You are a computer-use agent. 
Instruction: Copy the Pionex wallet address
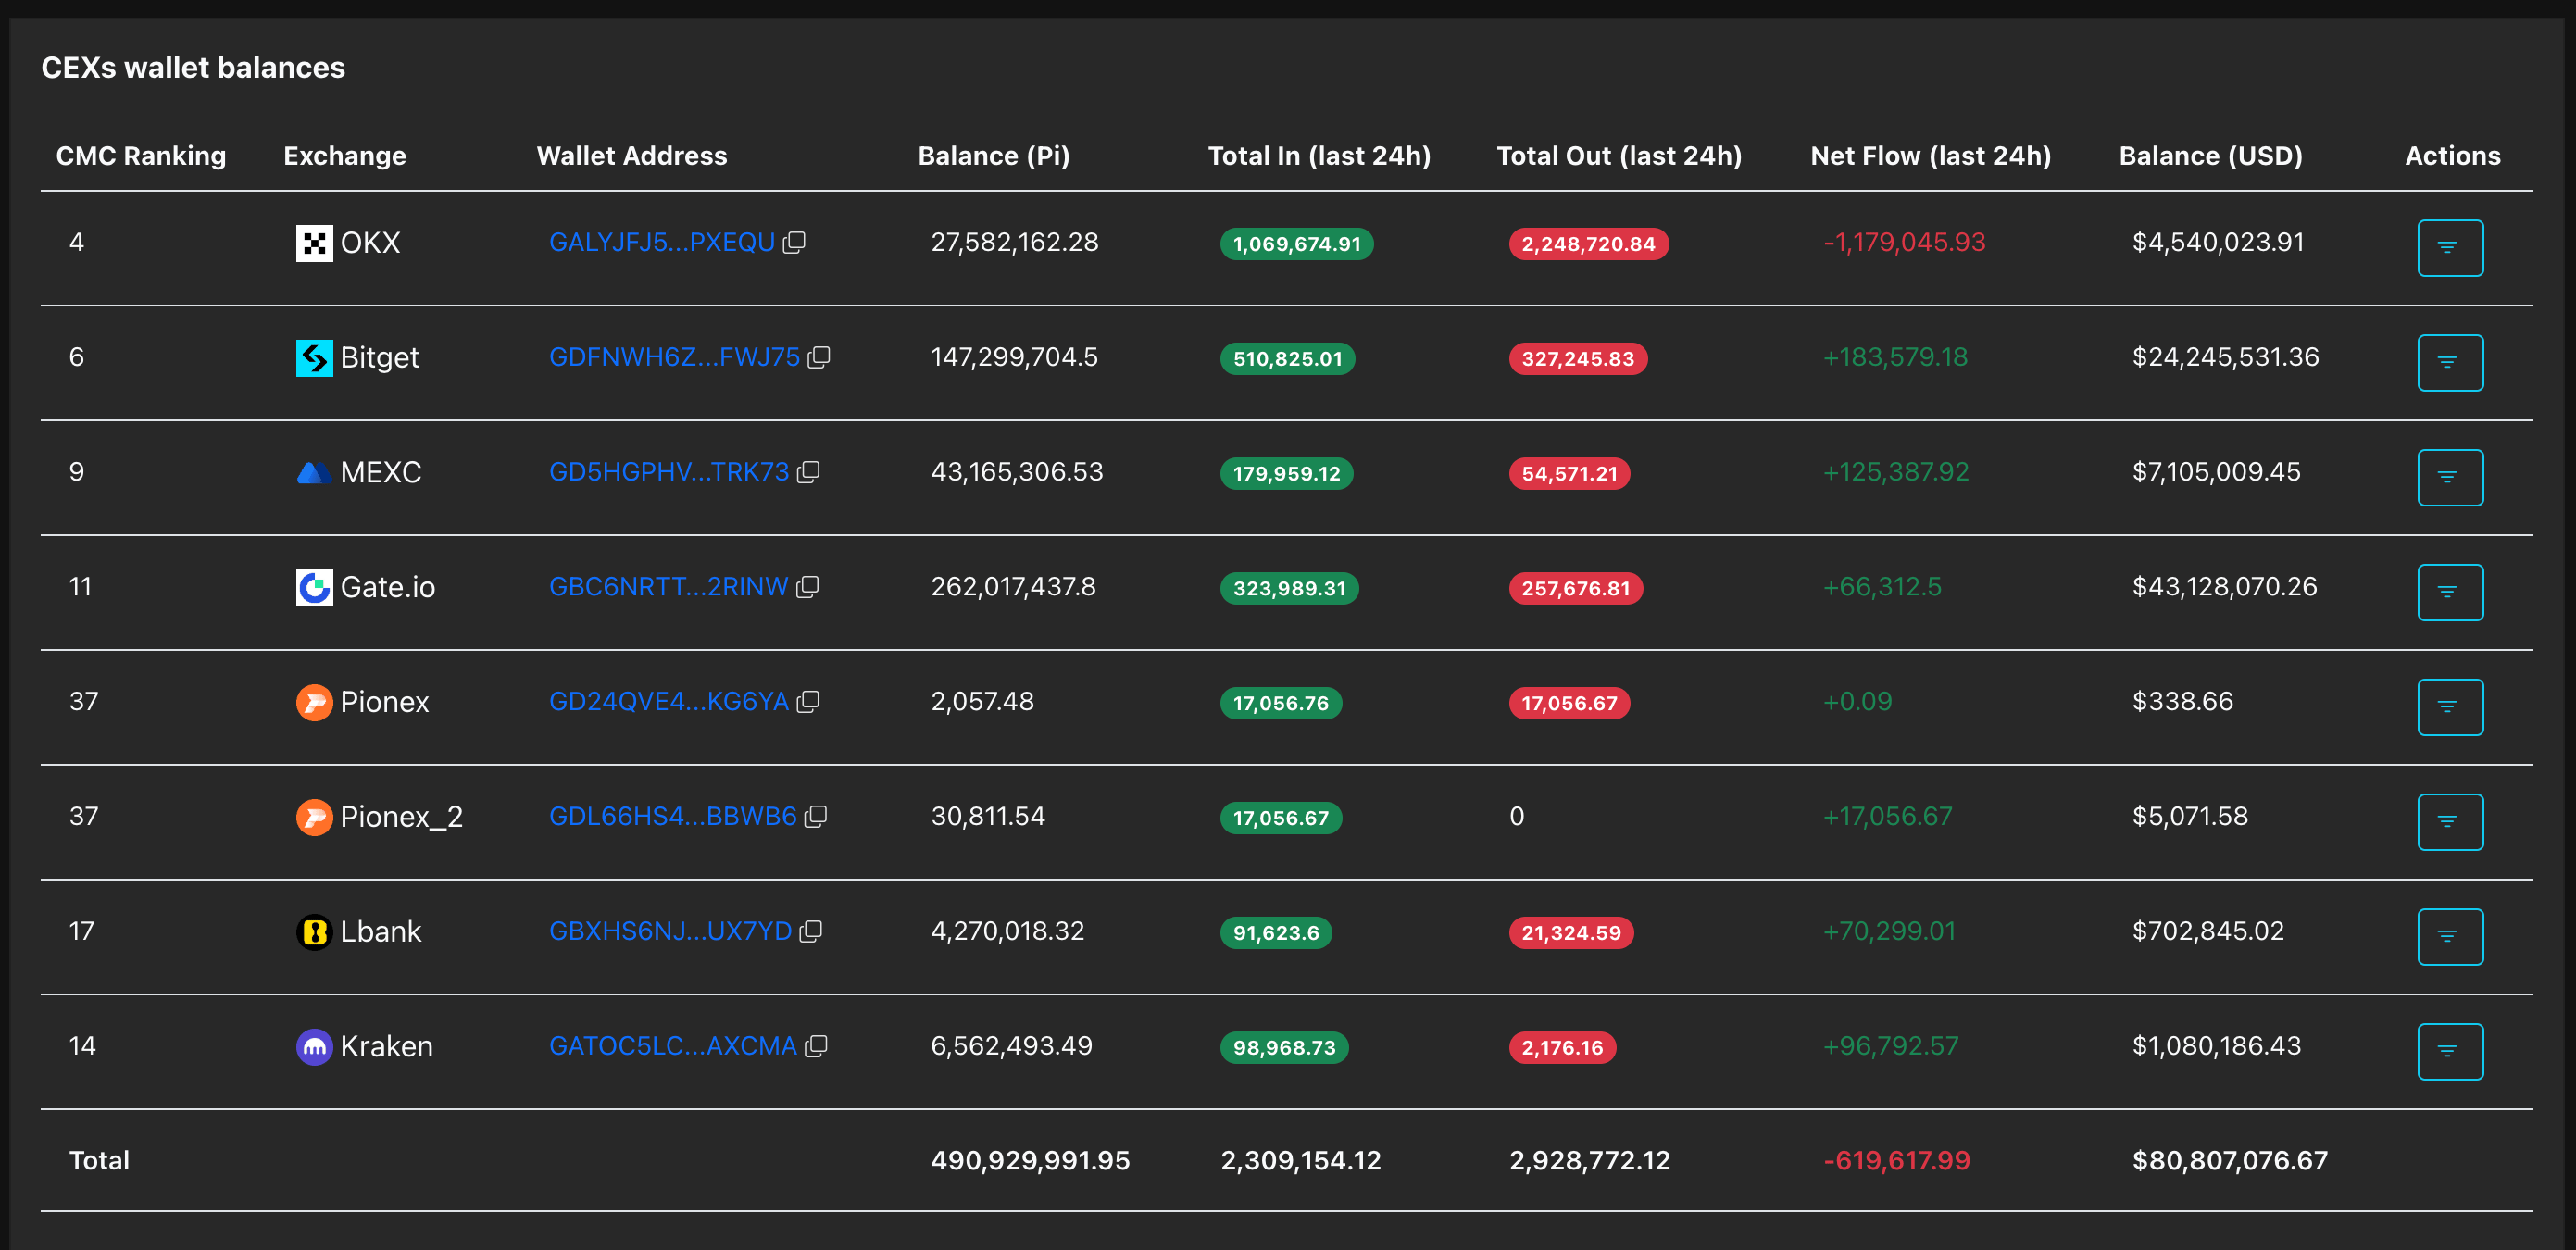pyautogui.click(x=808, y=702)
